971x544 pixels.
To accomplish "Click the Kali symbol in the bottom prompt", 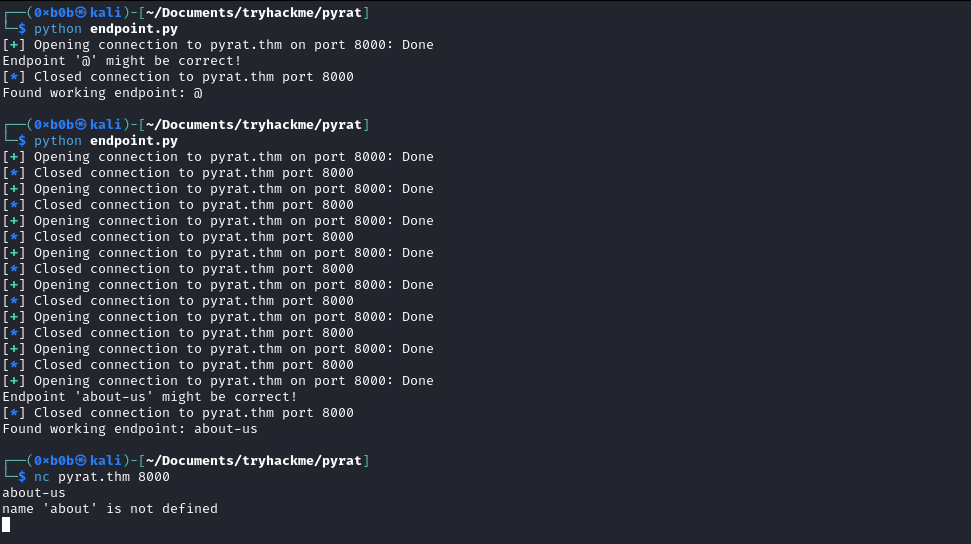I will pyautogui.click(x=80, y=461).
